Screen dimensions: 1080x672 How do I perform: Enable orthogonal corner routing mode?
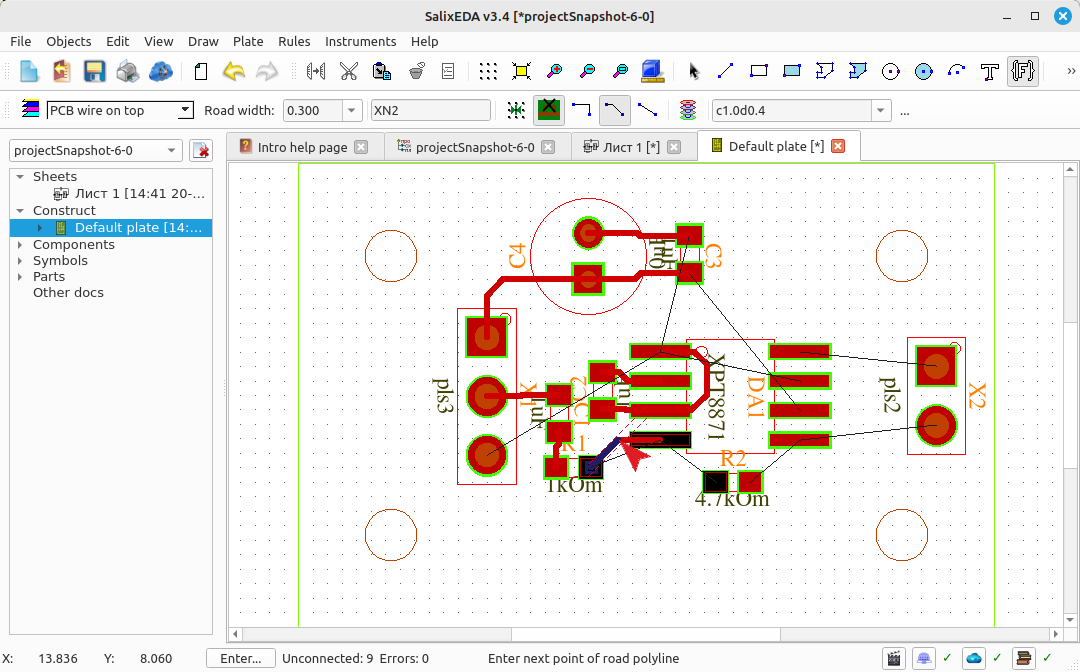coord(582,110)
